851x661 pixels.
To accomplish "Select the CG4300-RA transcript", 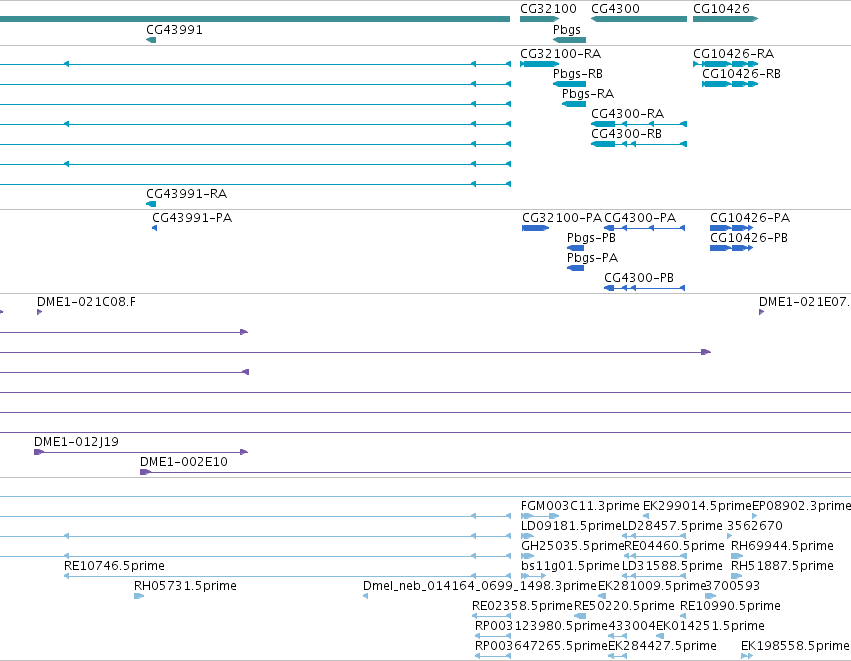I will [639, 124].
